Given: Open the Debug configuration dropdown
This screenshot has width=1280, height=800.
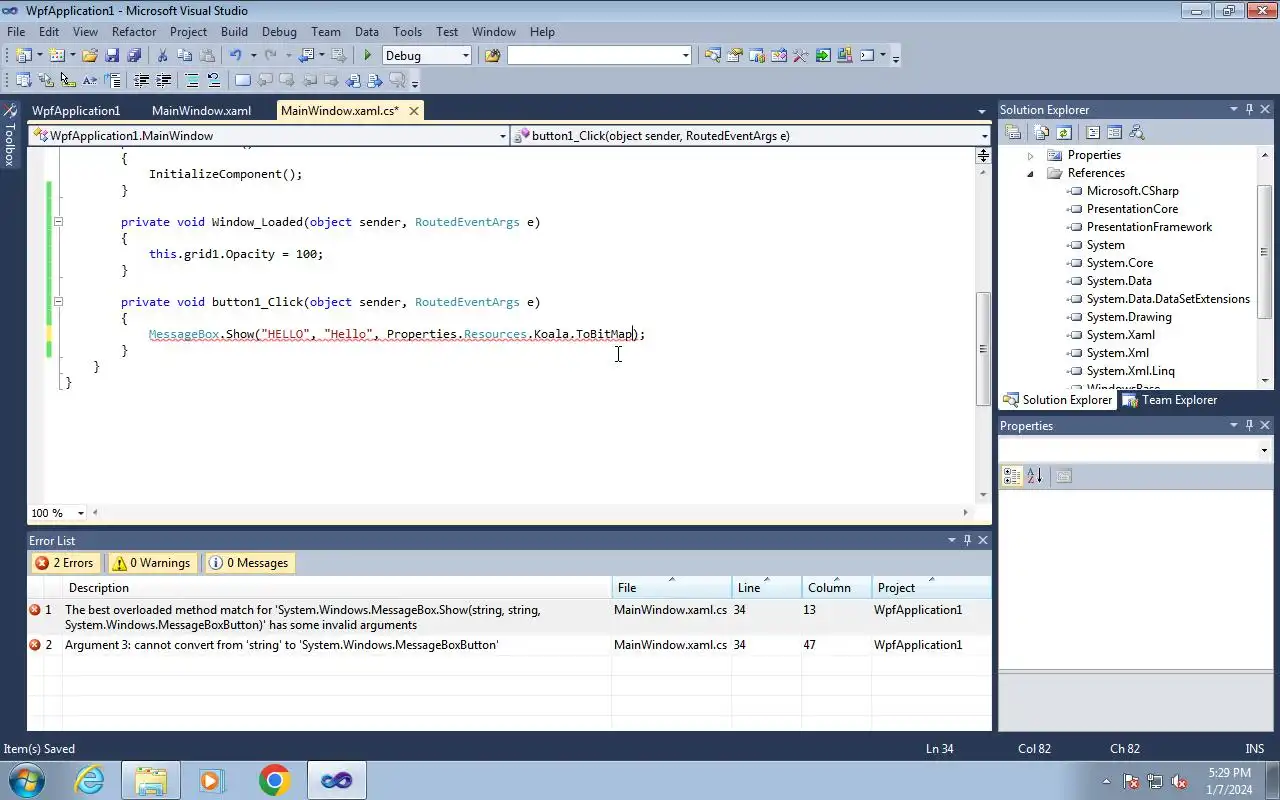Looking at the screenshot, I should pyautogui.click(x=466, y=56).
